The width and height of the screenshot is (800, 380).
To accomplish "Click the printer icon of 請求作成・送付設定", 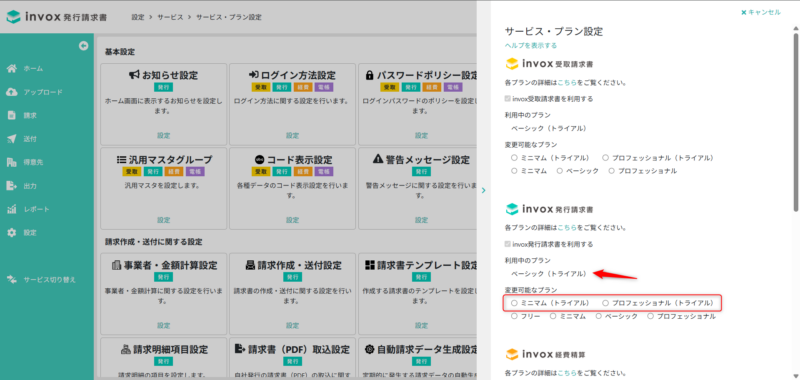I will (x=251, y=265).
